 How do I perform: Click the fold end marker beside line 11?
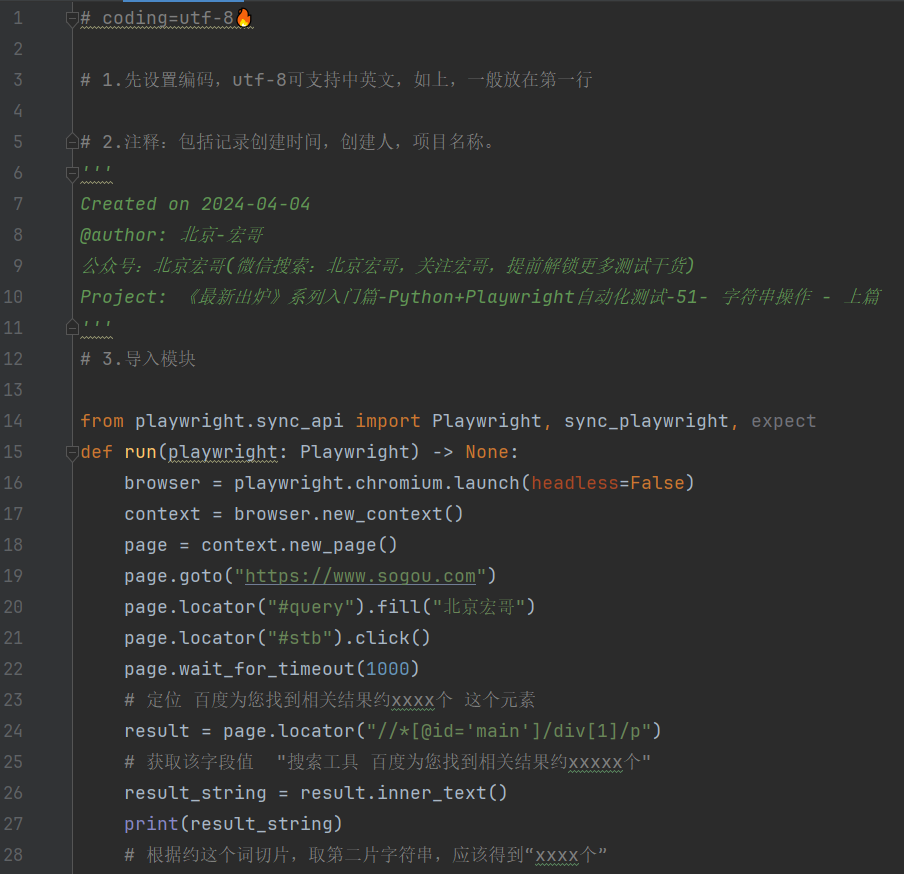point(71,327)
